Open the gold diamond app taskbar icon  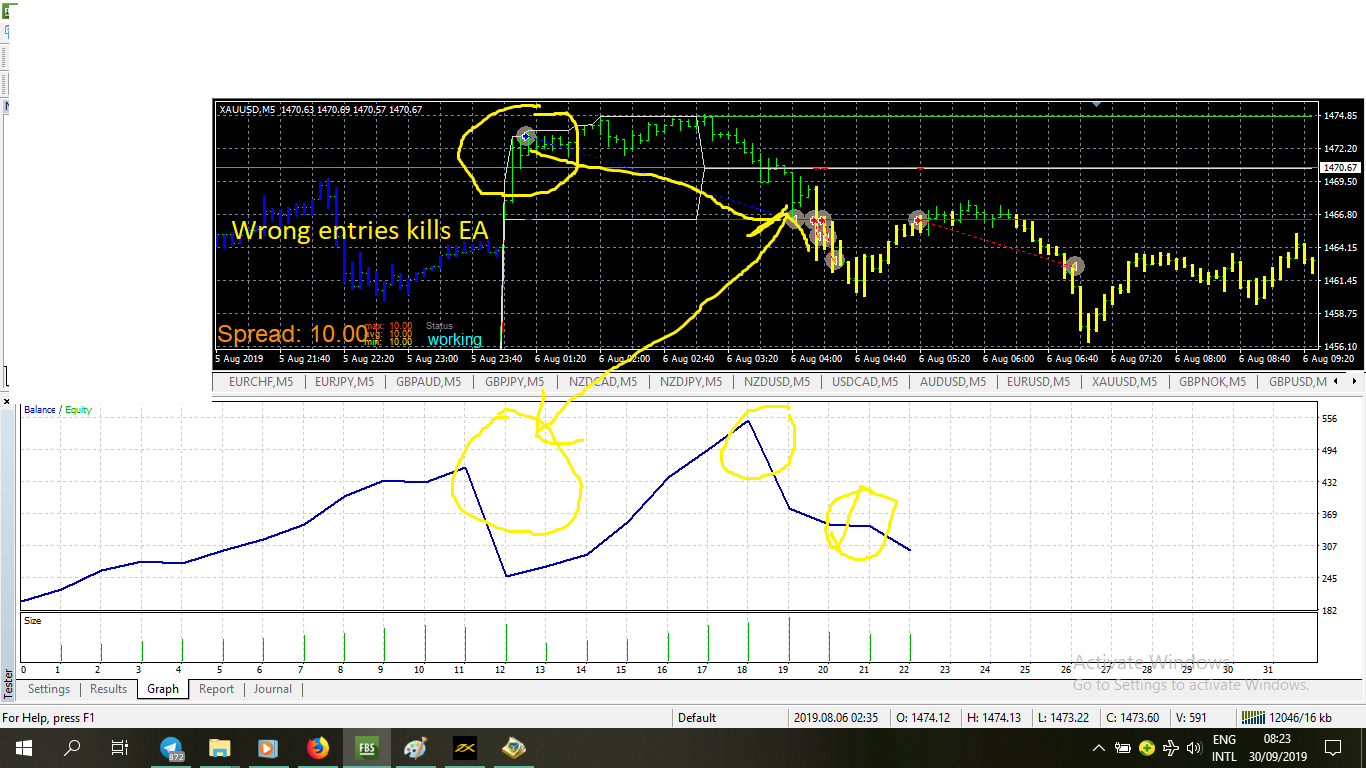pos(514,748)
